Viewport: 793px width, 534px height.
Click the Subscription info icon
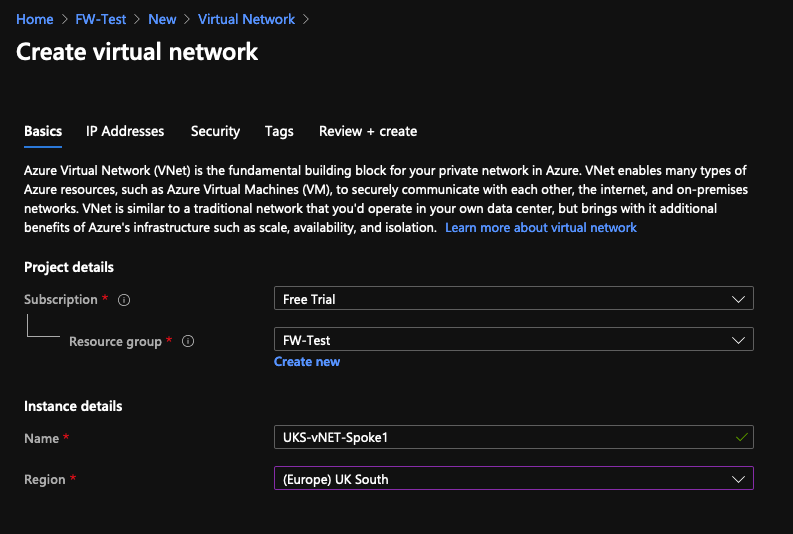(124, 300)
